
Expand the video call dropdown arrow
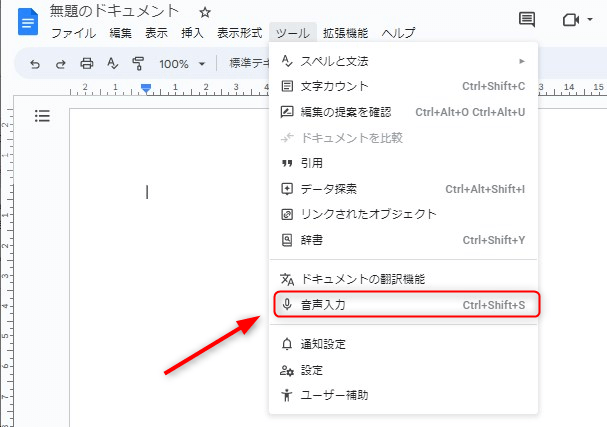point(590,19)
